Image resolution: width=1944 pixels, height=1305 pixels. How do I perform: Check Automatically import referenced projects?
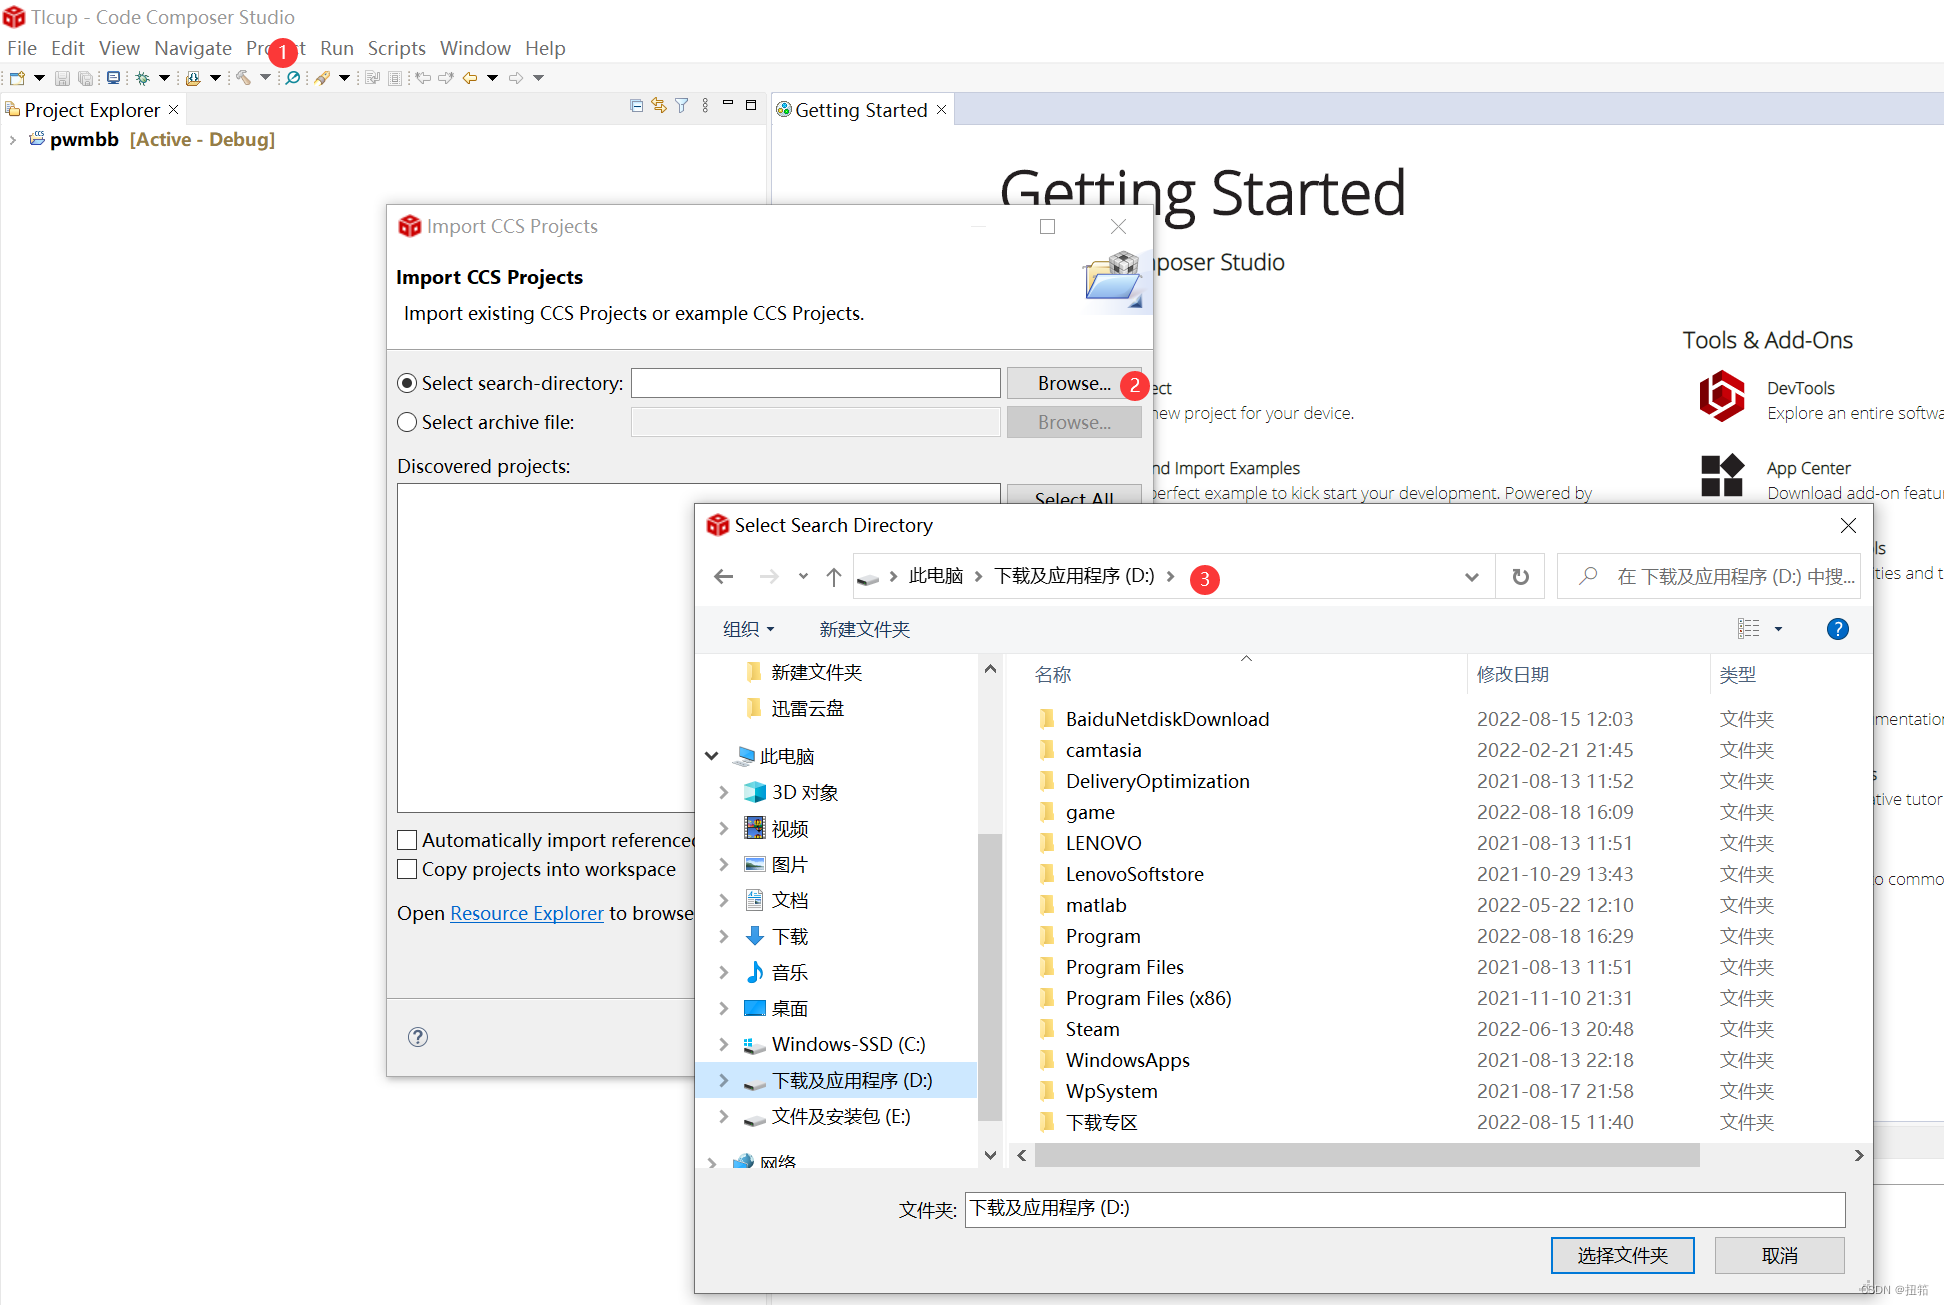[407, 840]
